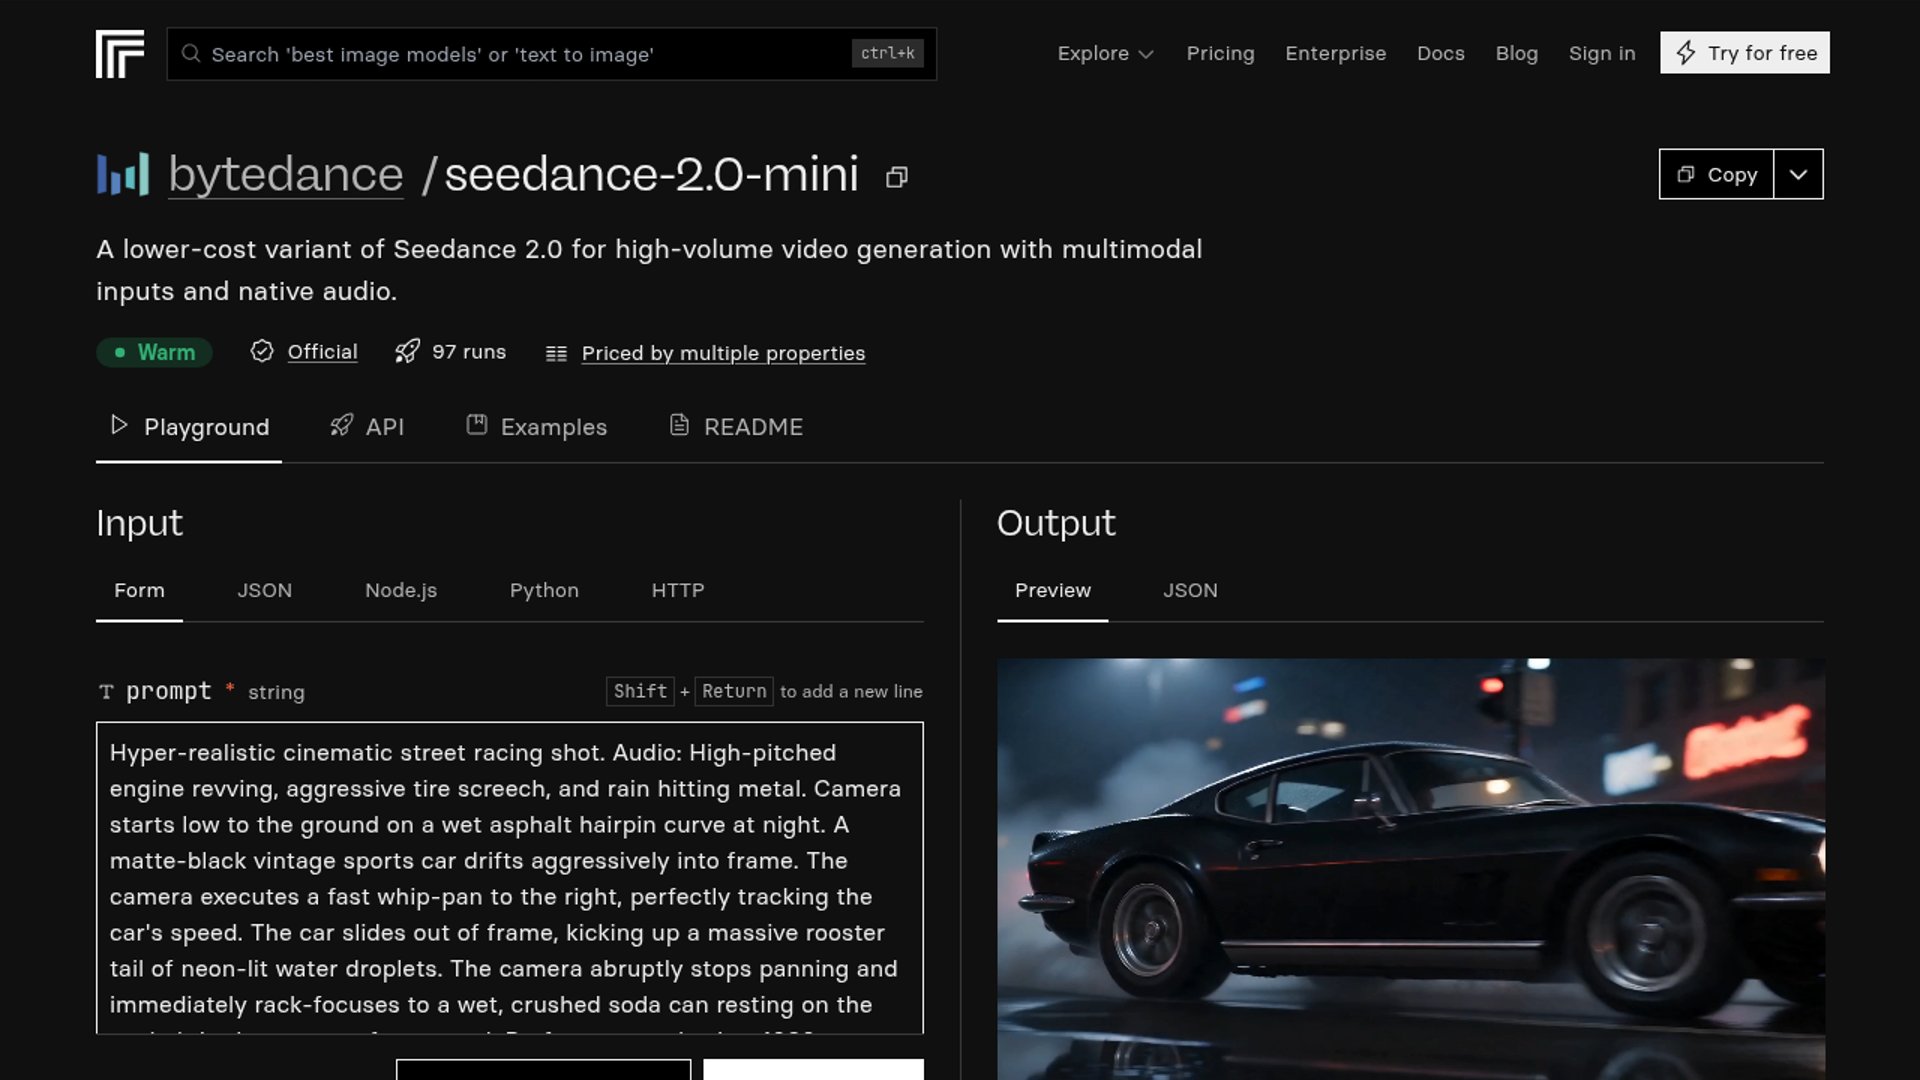Copy the model name using the copy icon
This screenshot has width=1920, height=1080.
pos(897,177)
